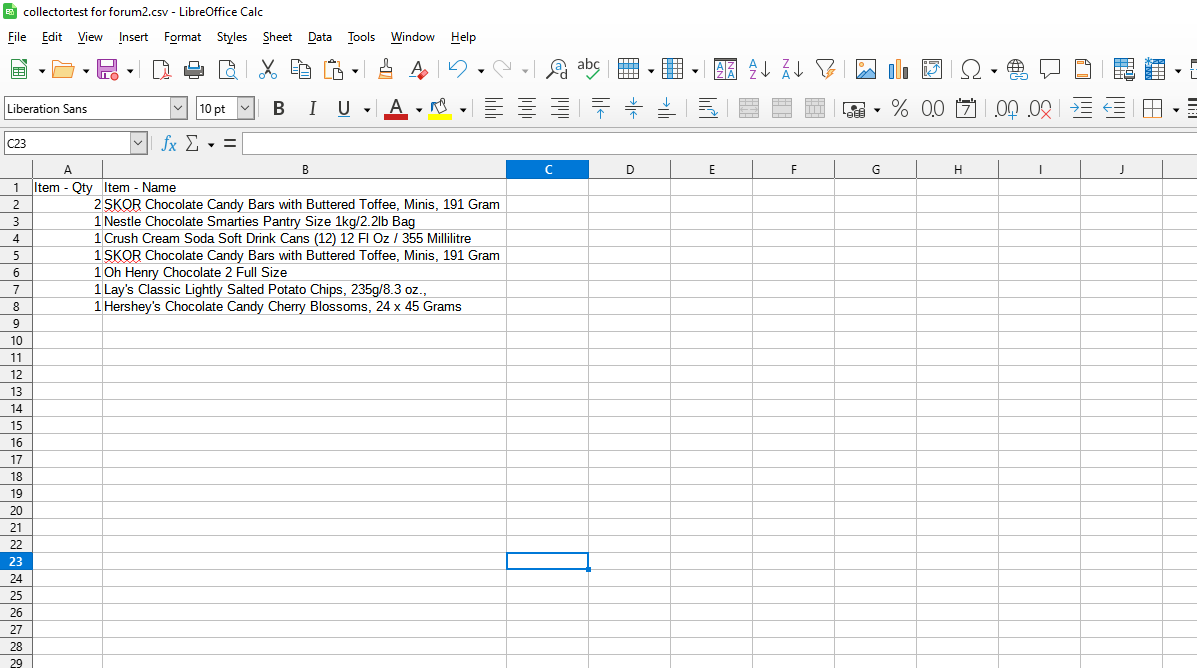
Task: Open the font size dropdown
Action: [245, 108]
